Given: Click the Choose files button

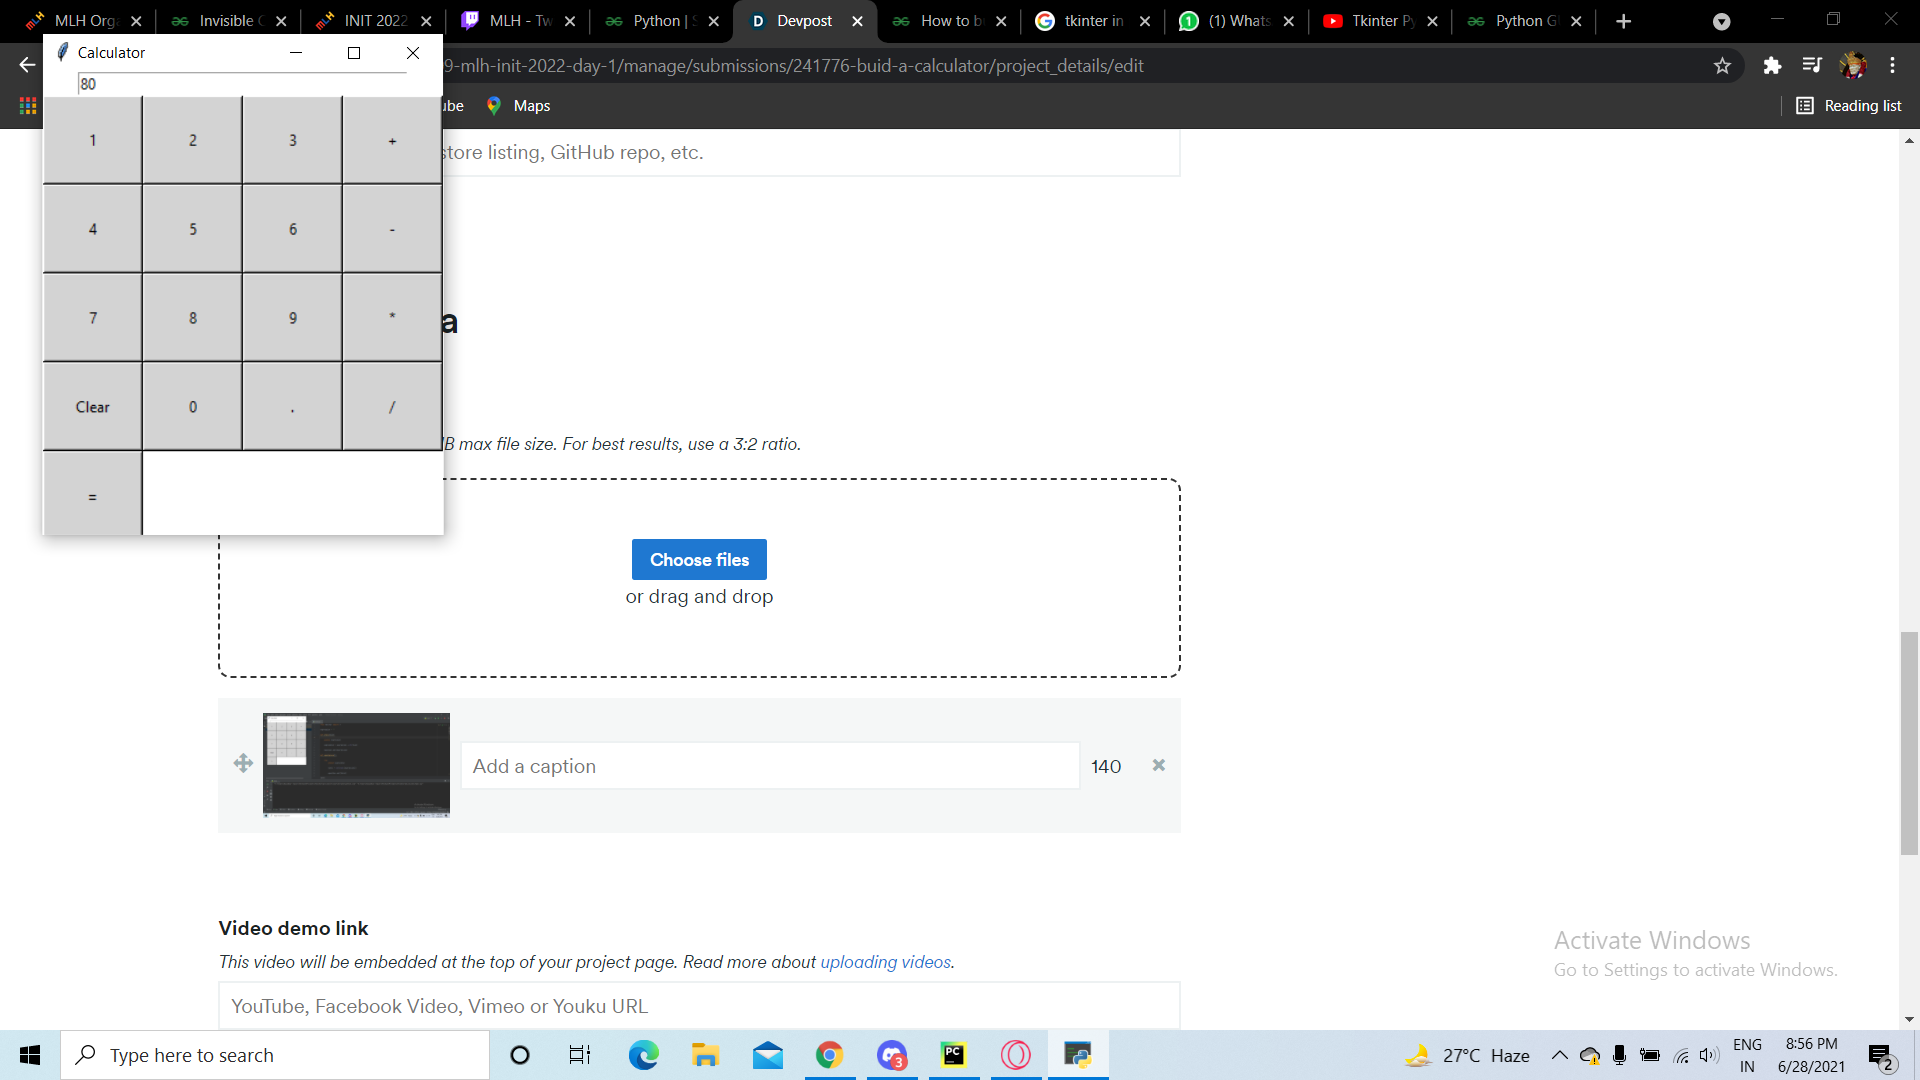Looking at the screenshot, I should pos(699,560).
